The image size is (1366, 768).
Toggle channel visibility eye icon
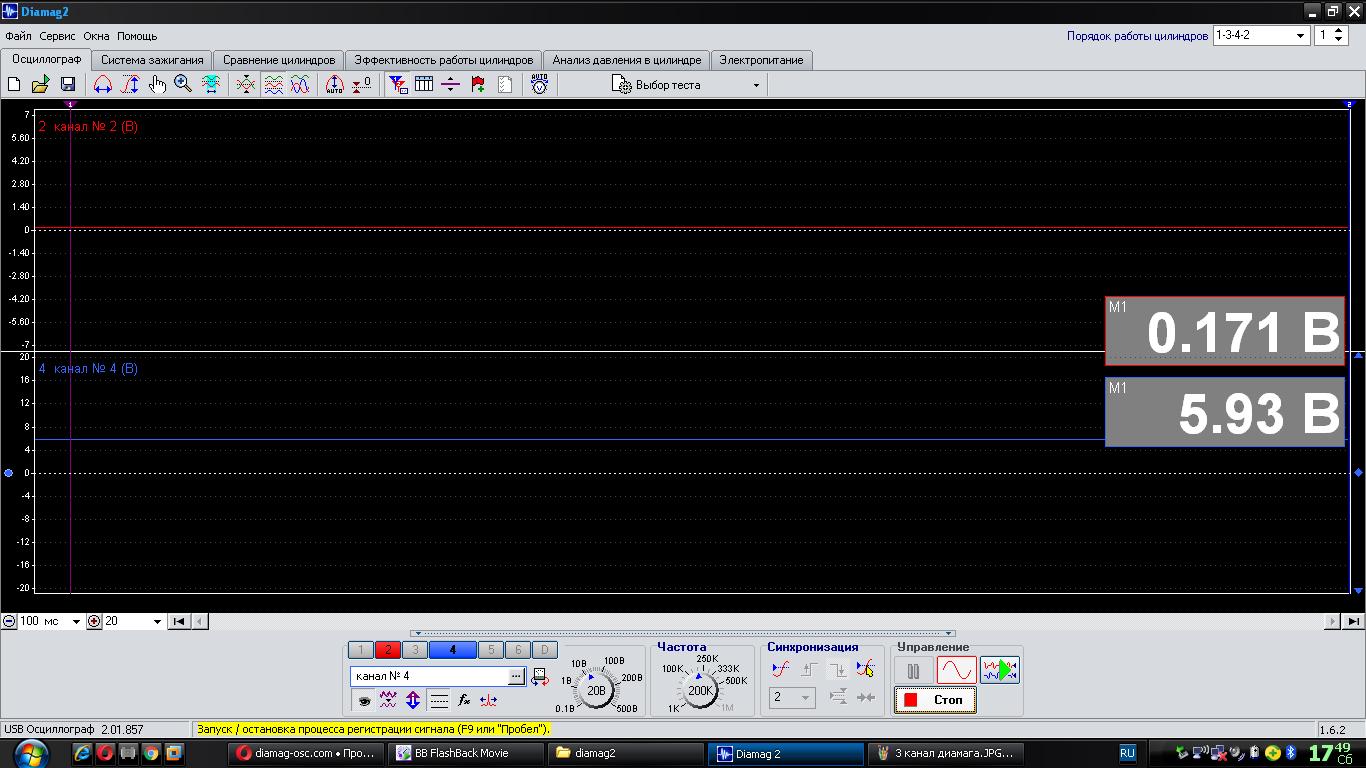tap(366, 701)
